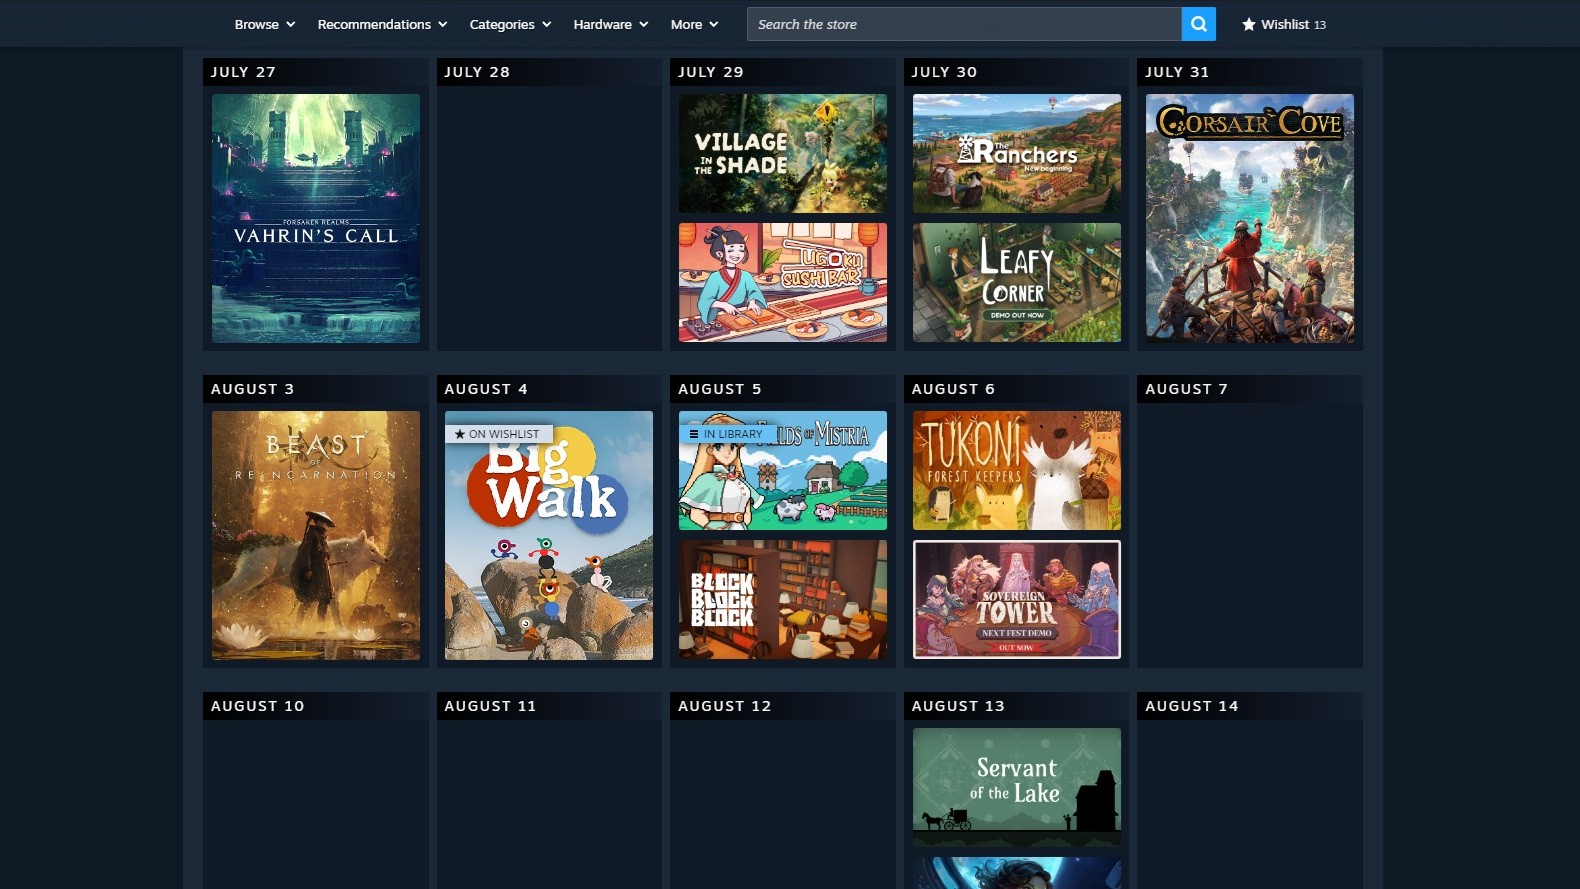Click the August 7 date header
The height and width of the screenshot is (889, 1580).
(x=1250, y=389)
